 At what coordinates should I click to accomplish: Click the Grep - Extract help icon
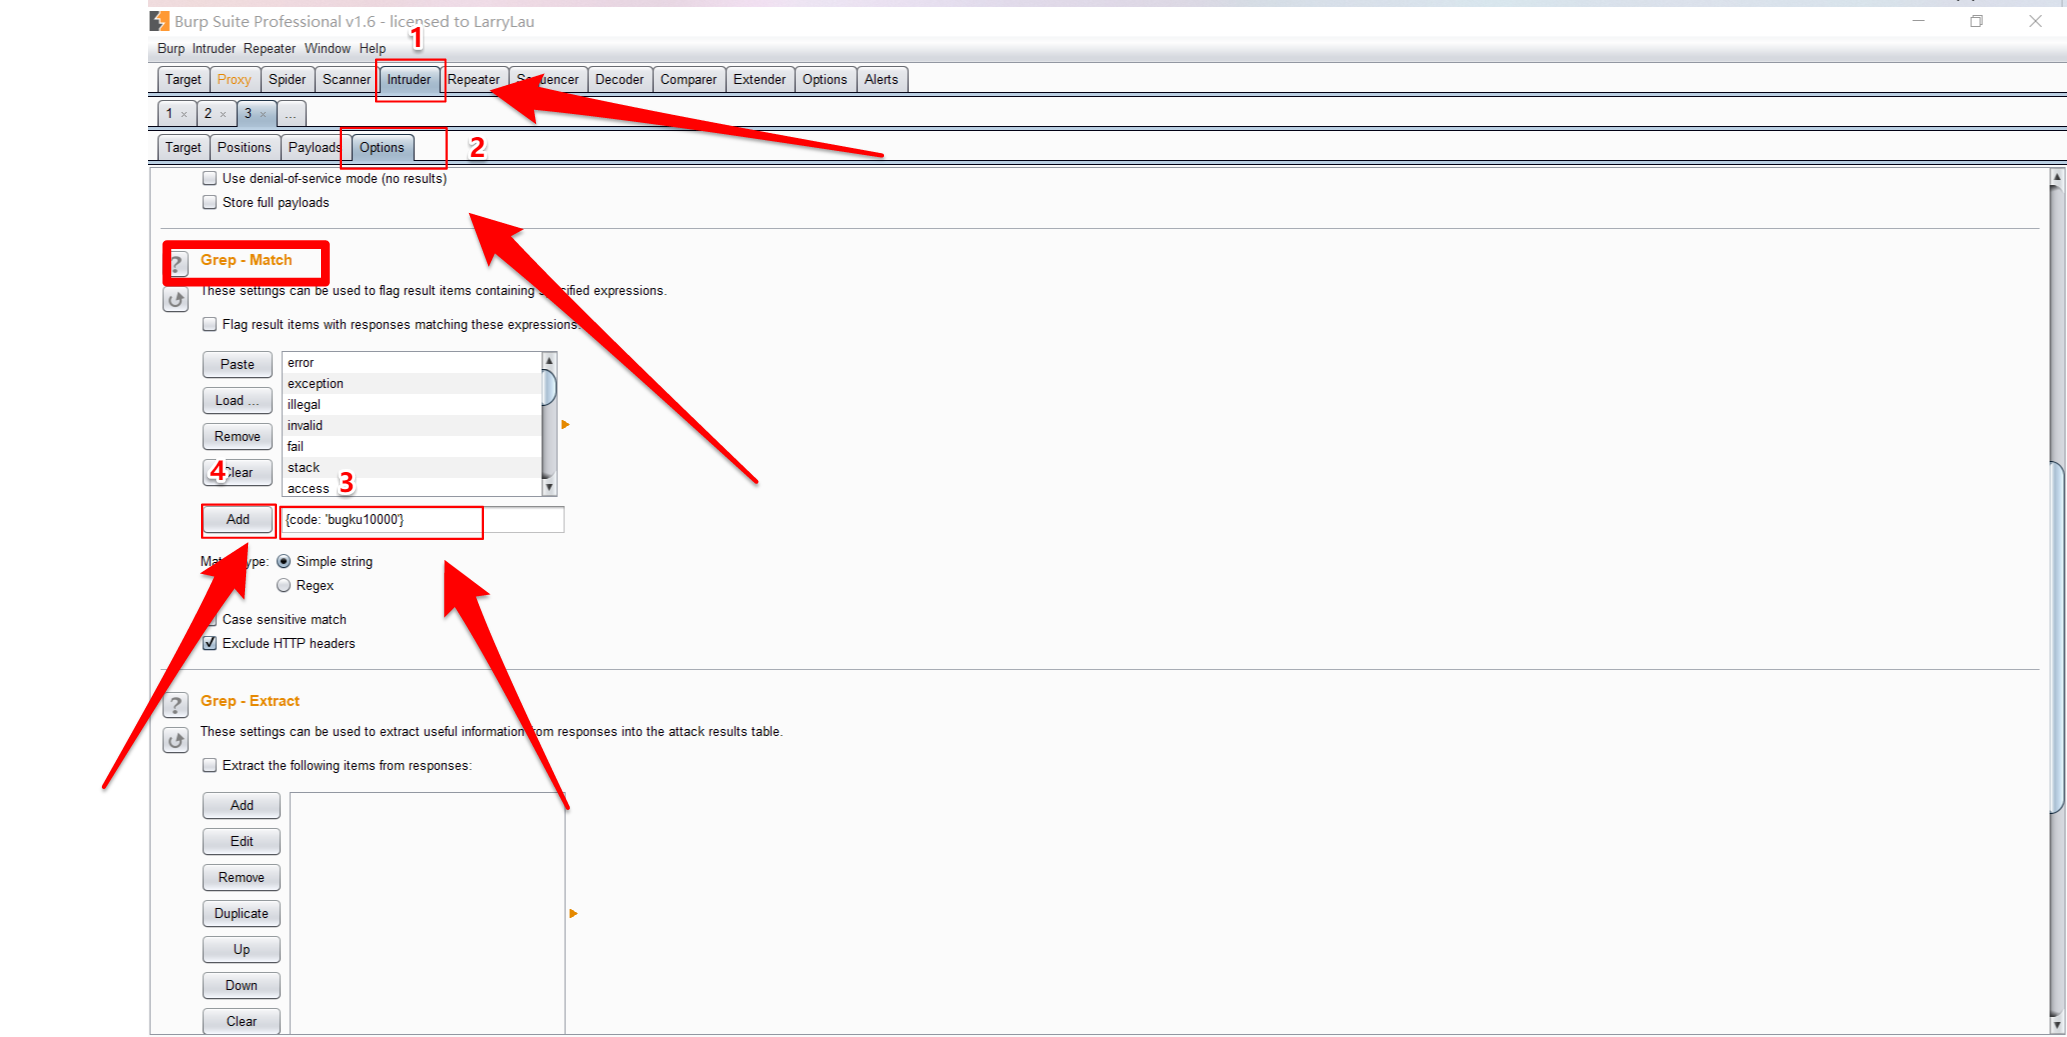[176, 705]
